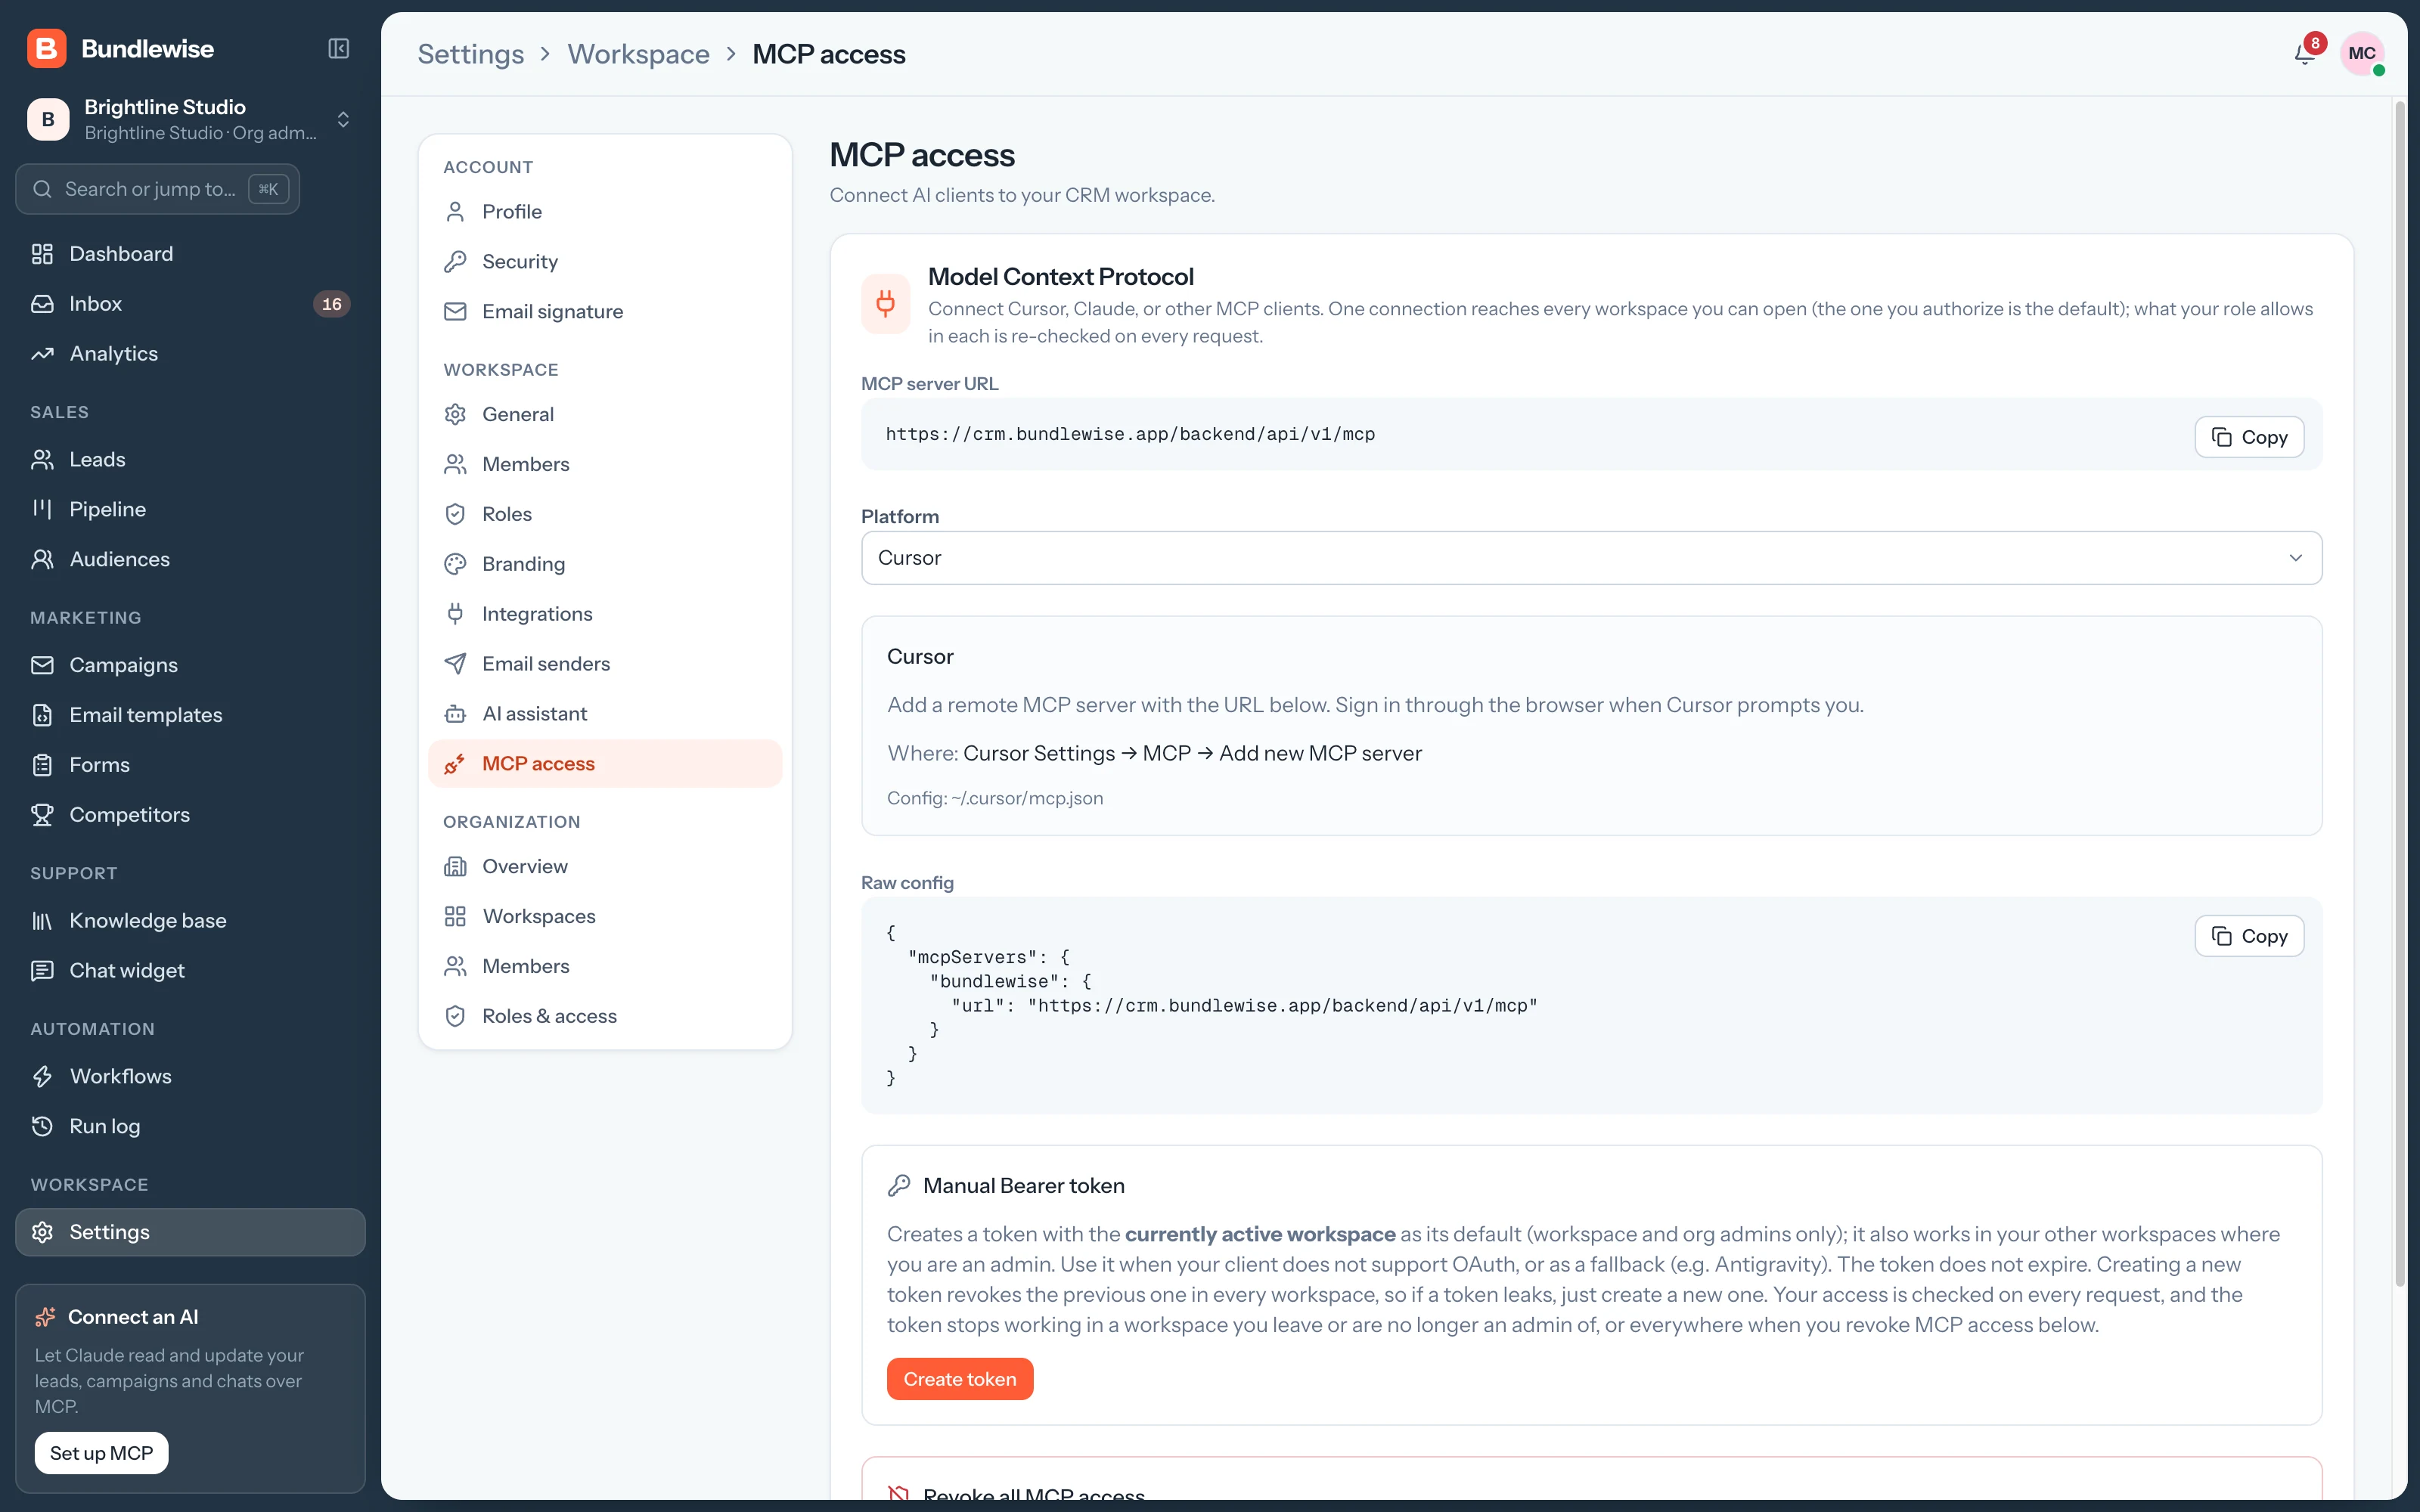The image size is (2420, 1512).
Task: Click the AI assistant robot icon
Action: [x=455, y=714]
